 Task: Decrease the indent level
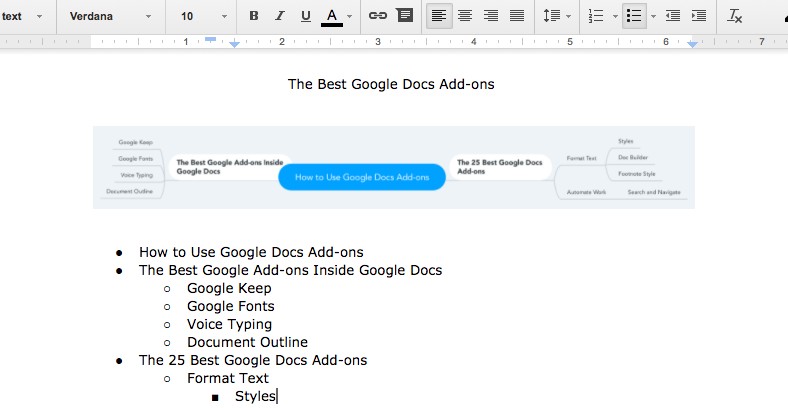click(673, 16)
